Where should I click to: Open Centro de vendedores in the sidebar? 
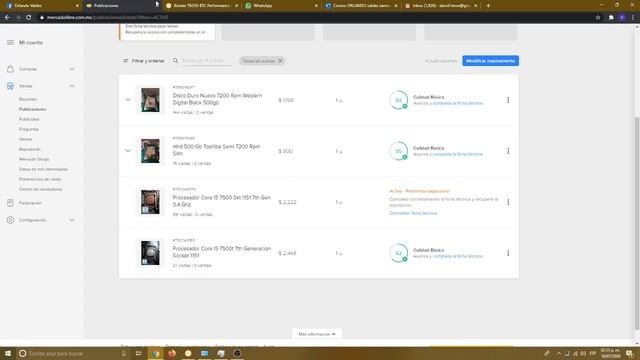click(x=40, y=189)
